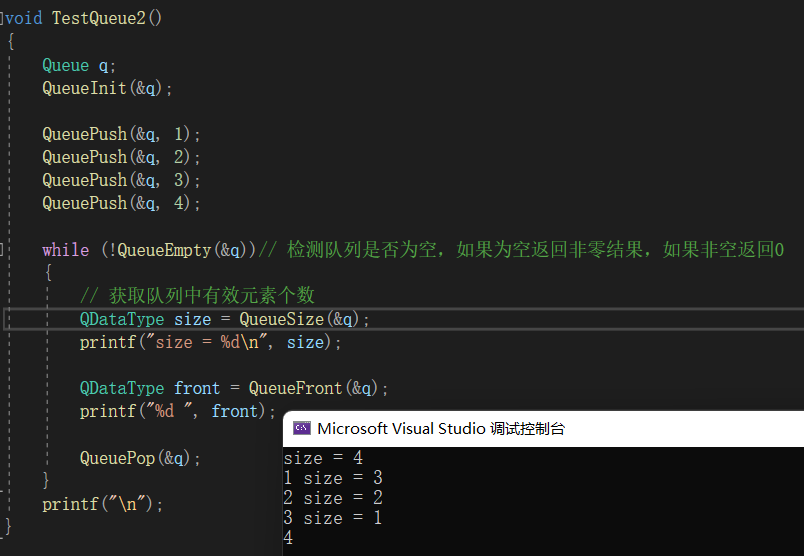The width and height of the screenshot is (804, 556).
Task: Click console output '2 size = 2'
Action: [x=333, y=498]
